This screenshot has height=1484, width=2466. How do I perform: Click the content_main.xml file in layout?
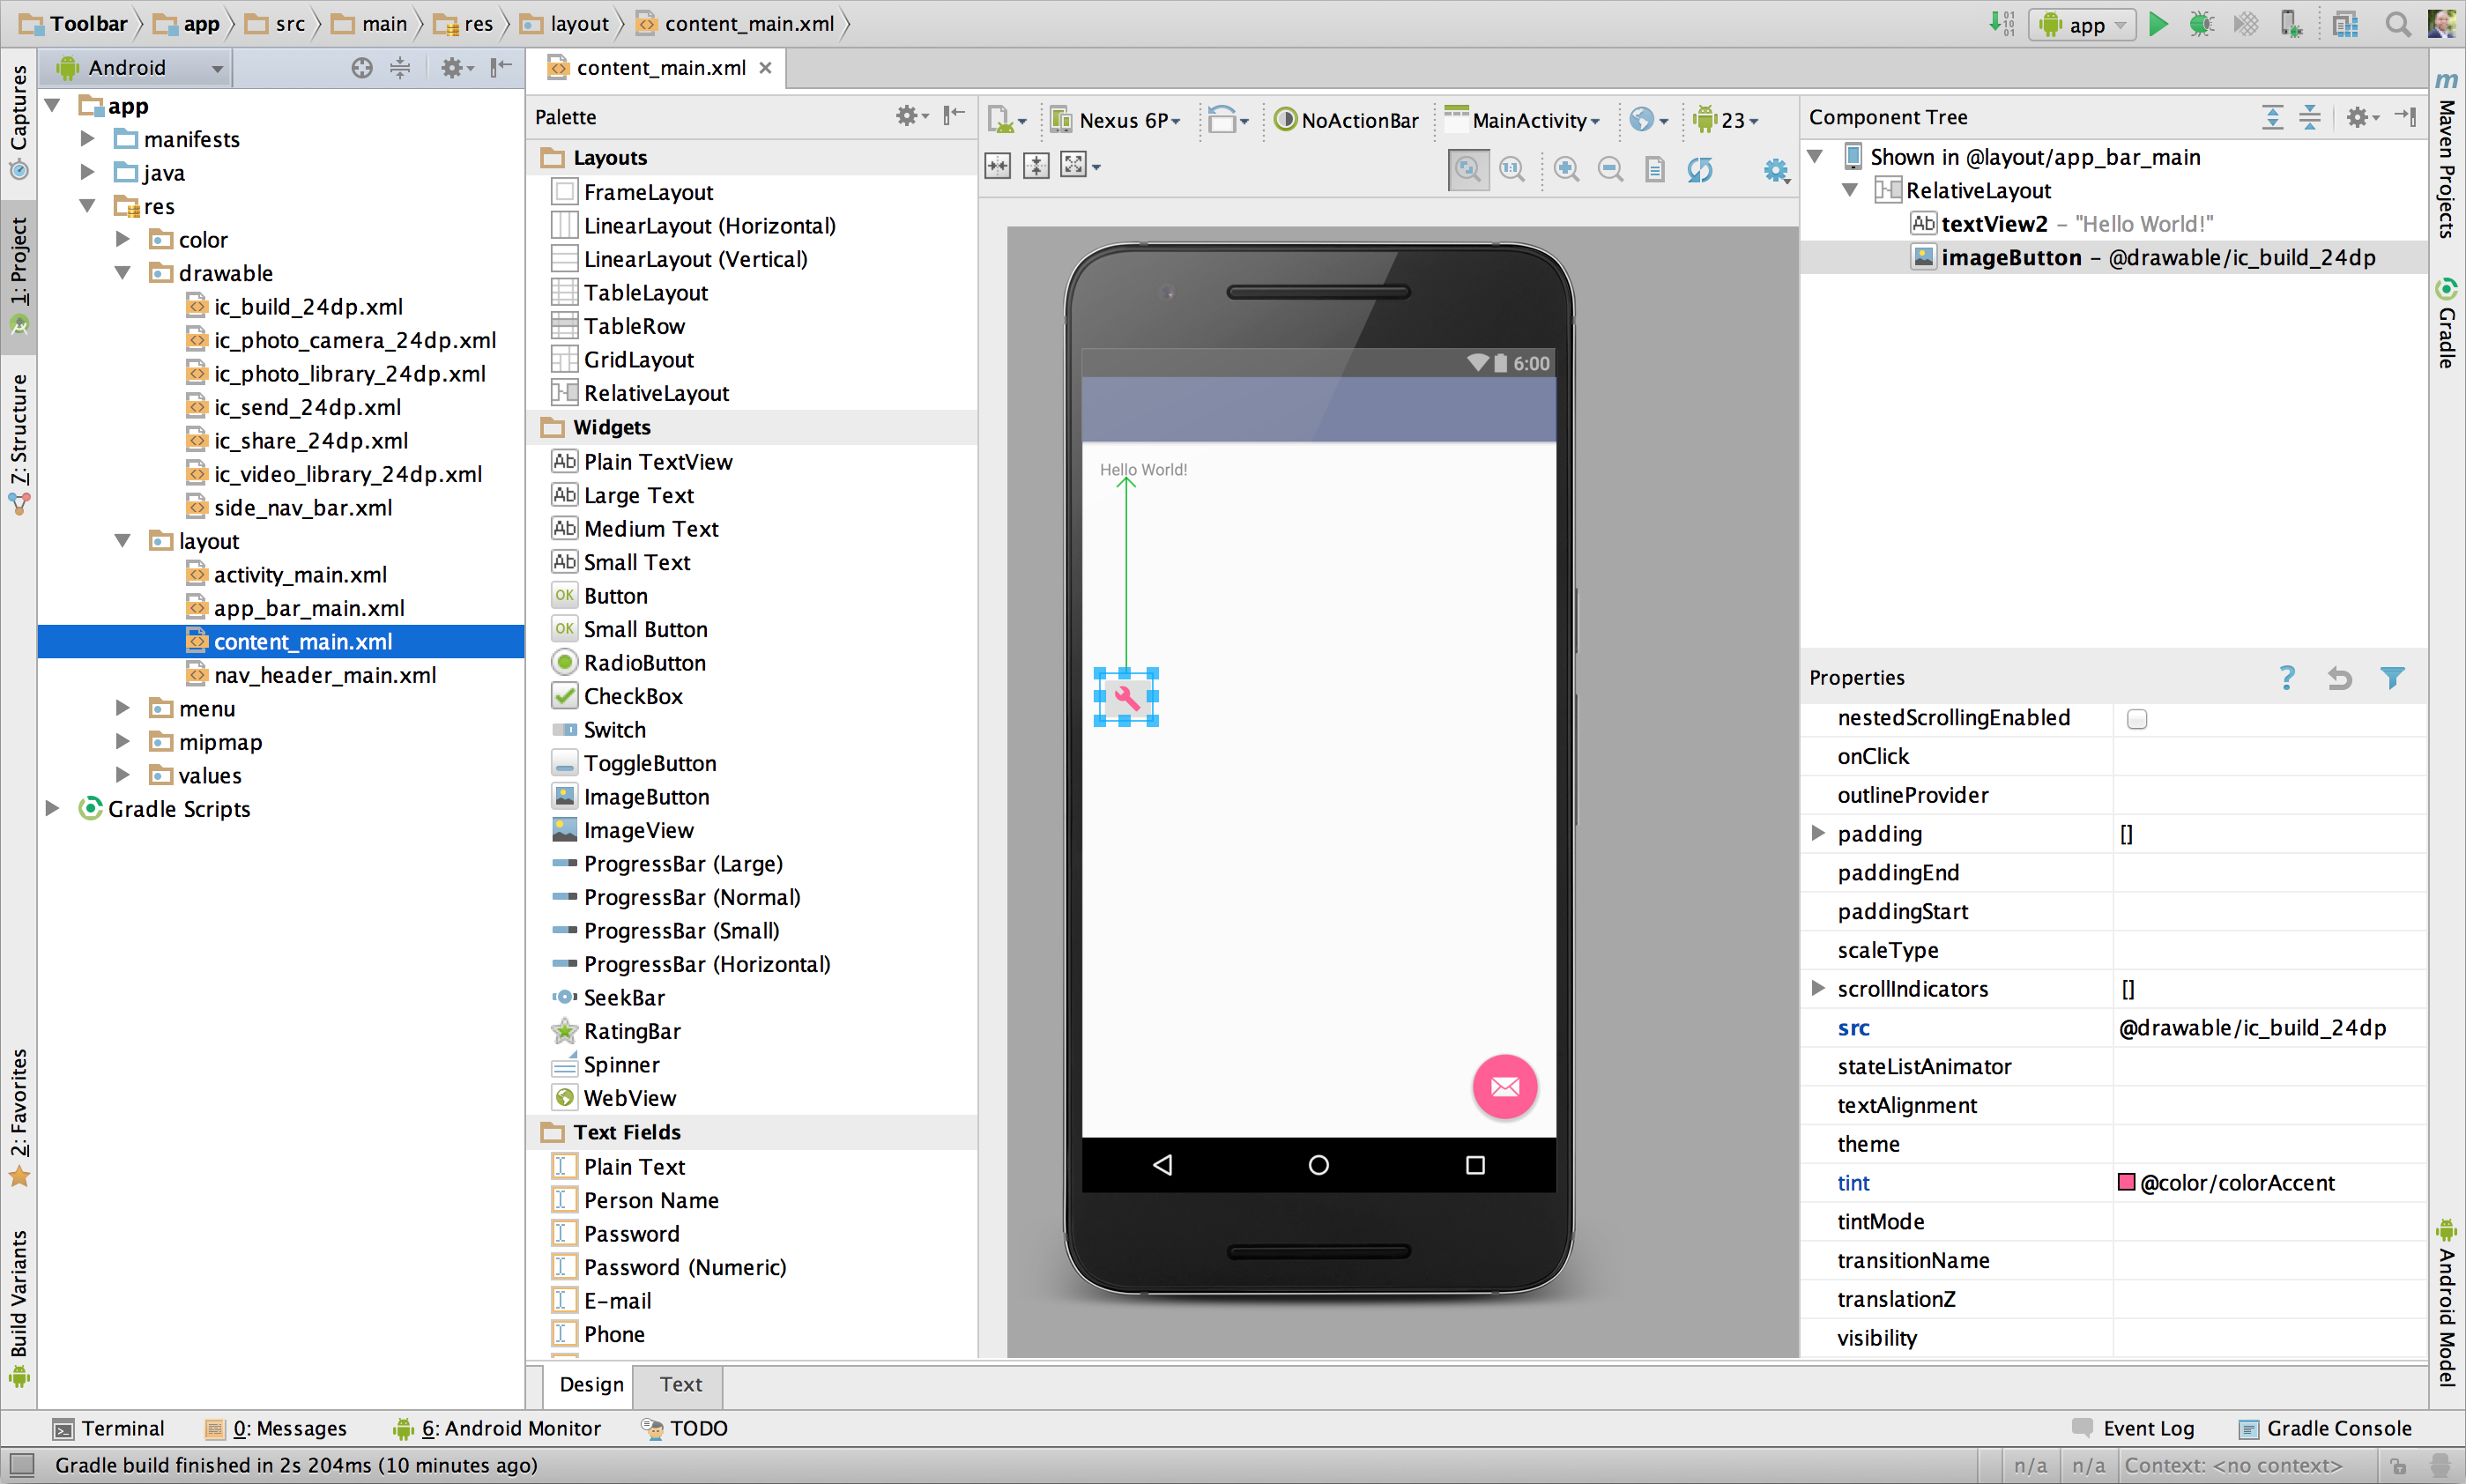tap(300, 641)
